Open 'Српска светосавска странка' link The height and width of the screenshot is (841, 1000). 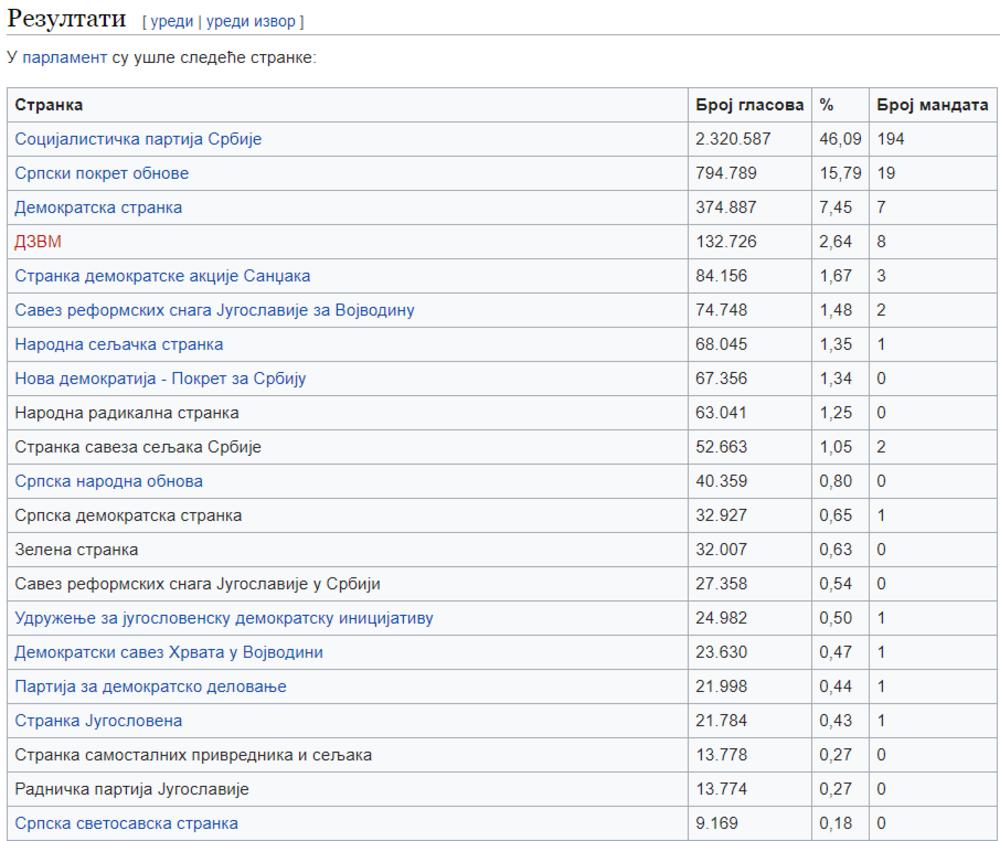(126, 823)
